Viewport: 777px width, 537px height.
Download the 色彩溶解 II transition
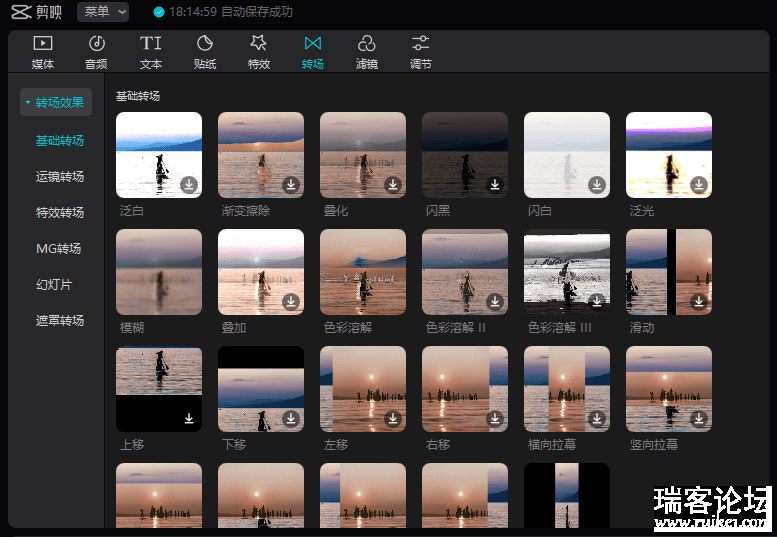495,302
